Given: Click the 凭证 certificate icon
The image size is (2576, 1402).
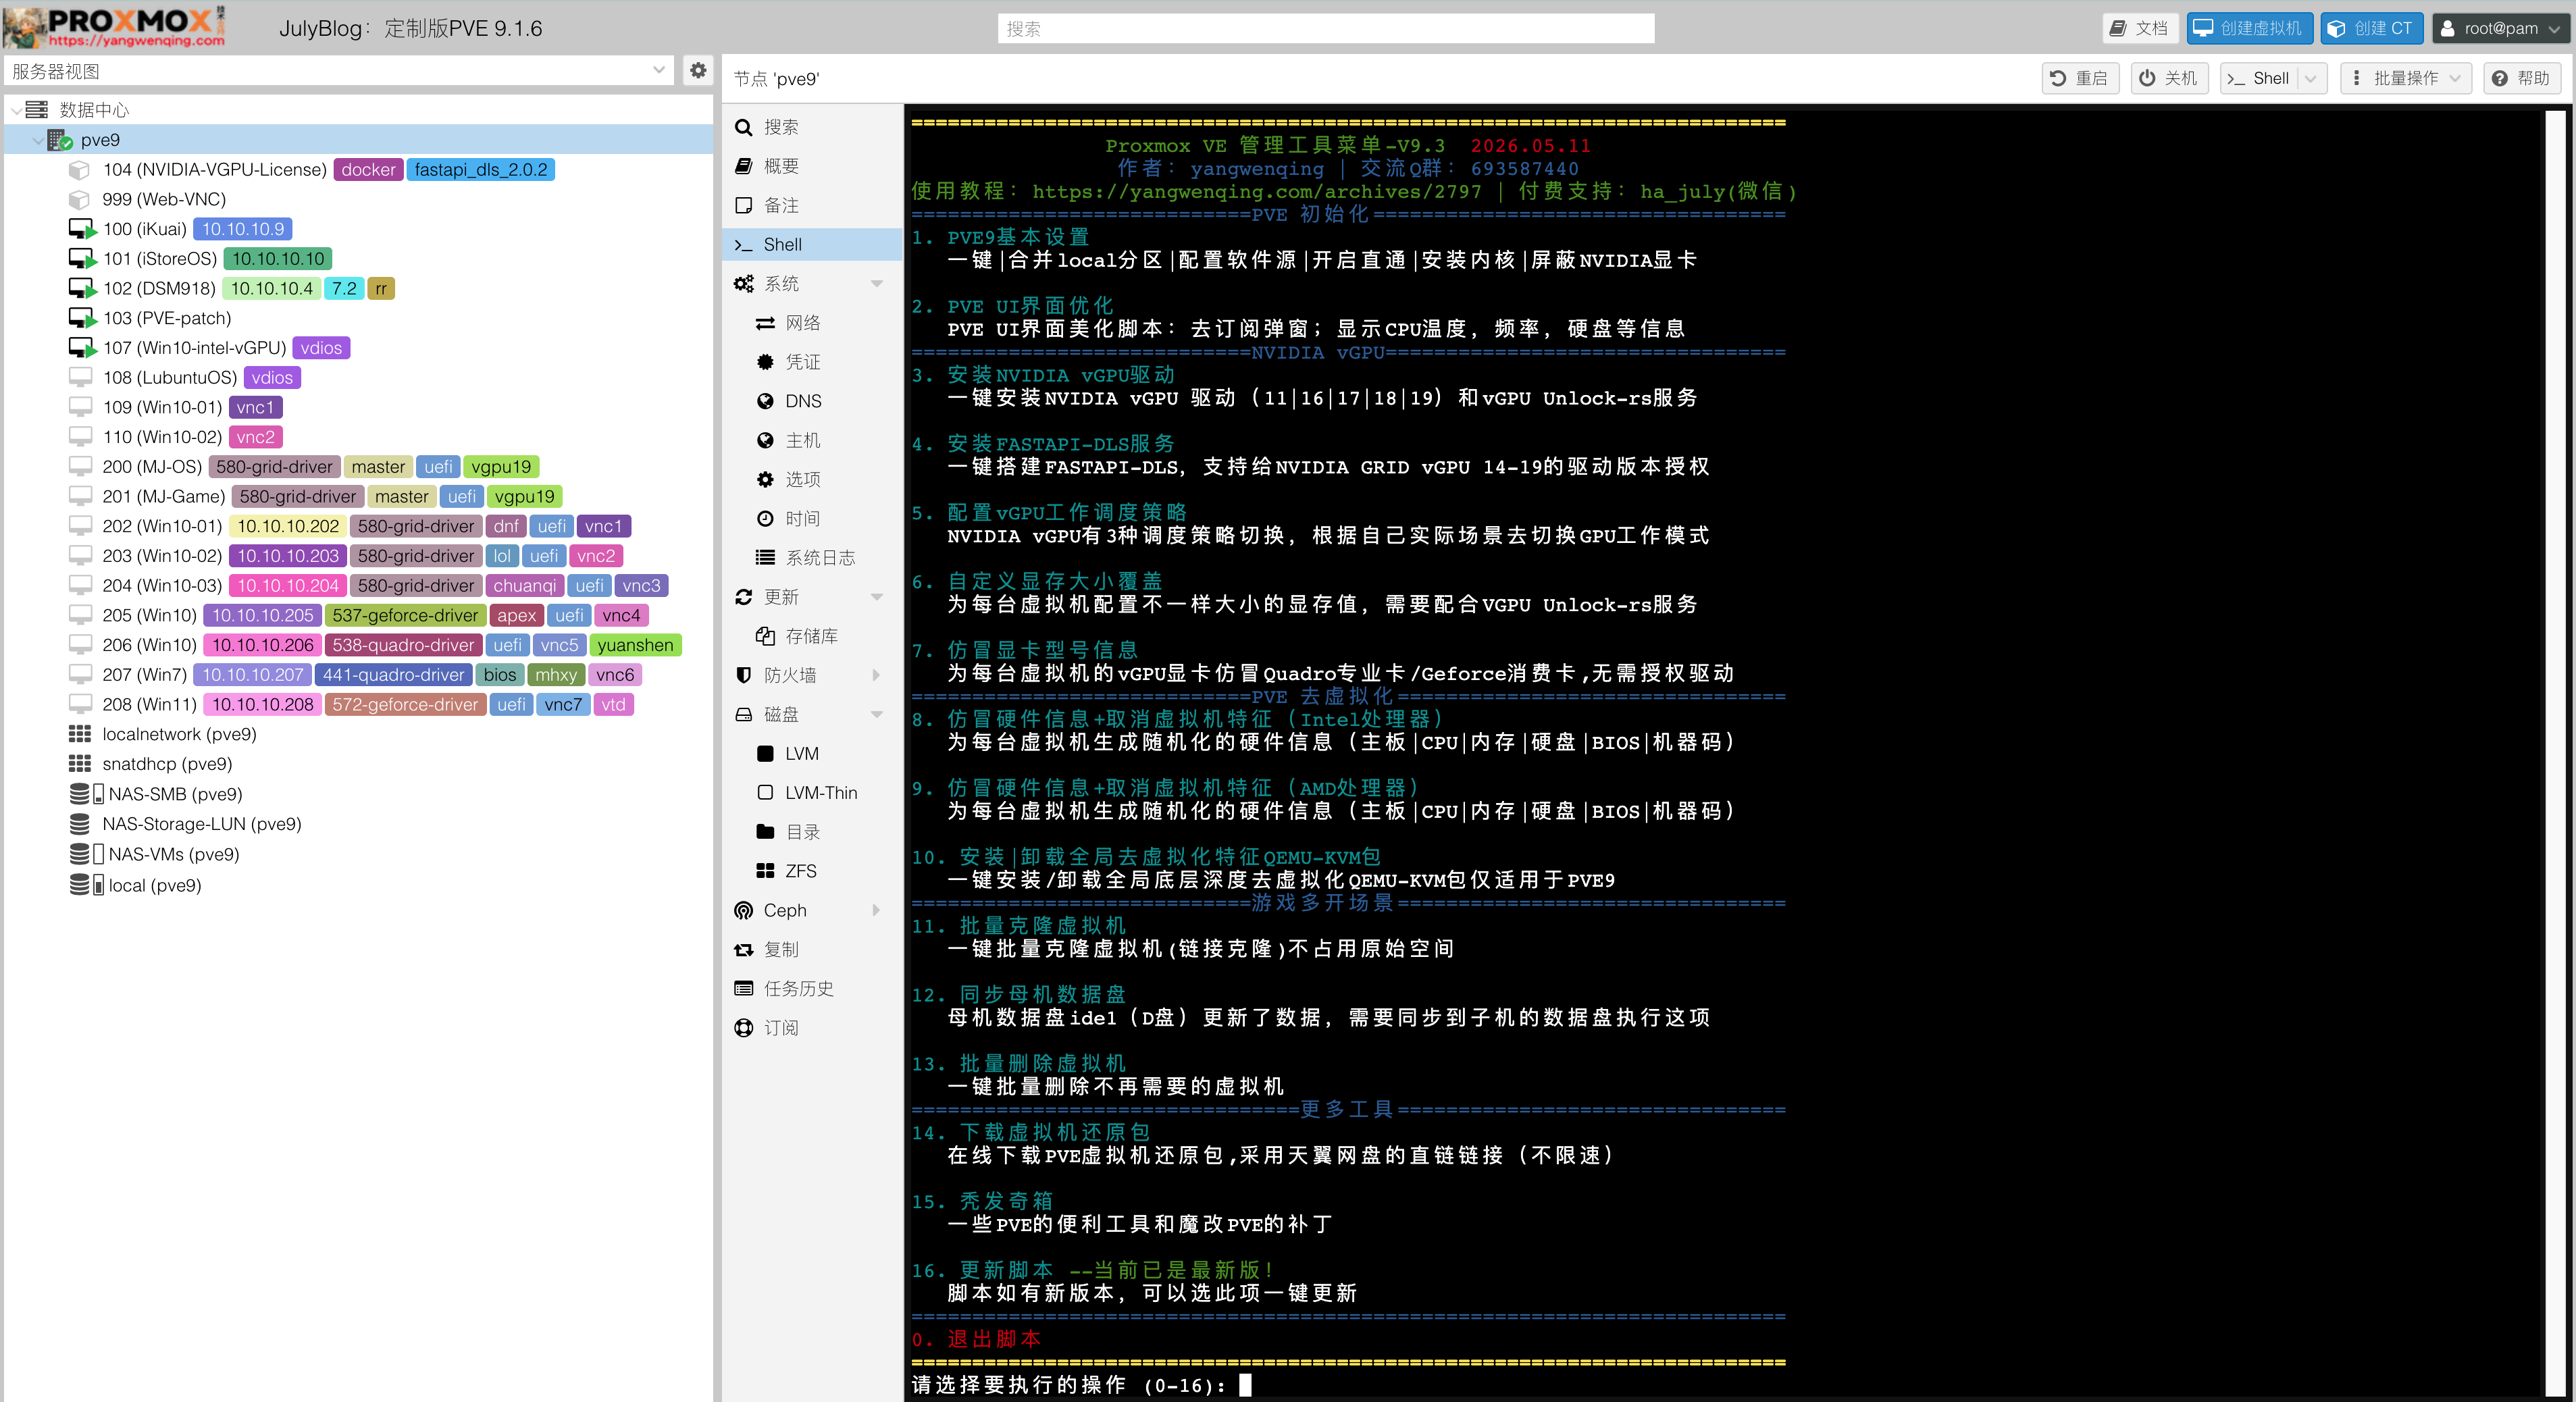Looking at the screenshot, I should coord(765,362).
